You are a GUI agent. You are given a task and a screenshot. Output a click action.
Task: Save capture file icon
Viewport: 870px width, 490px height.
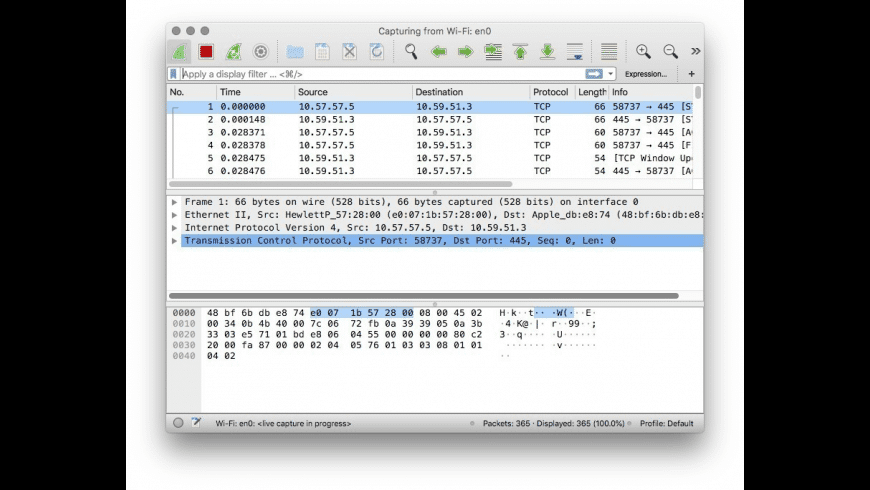tap(322, 52)
